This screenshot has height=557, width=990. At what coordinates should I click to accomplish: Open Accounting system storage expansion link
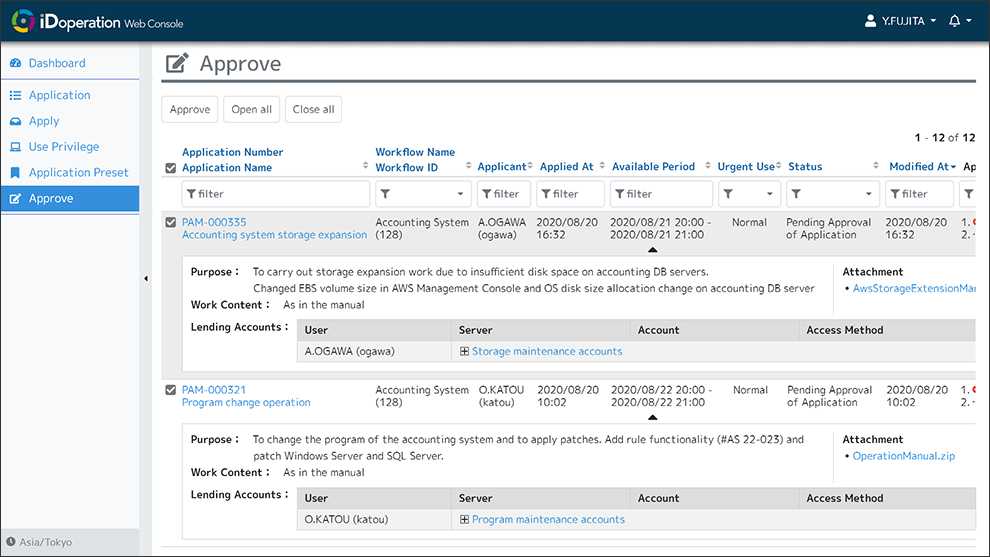(x=274, y=235)
